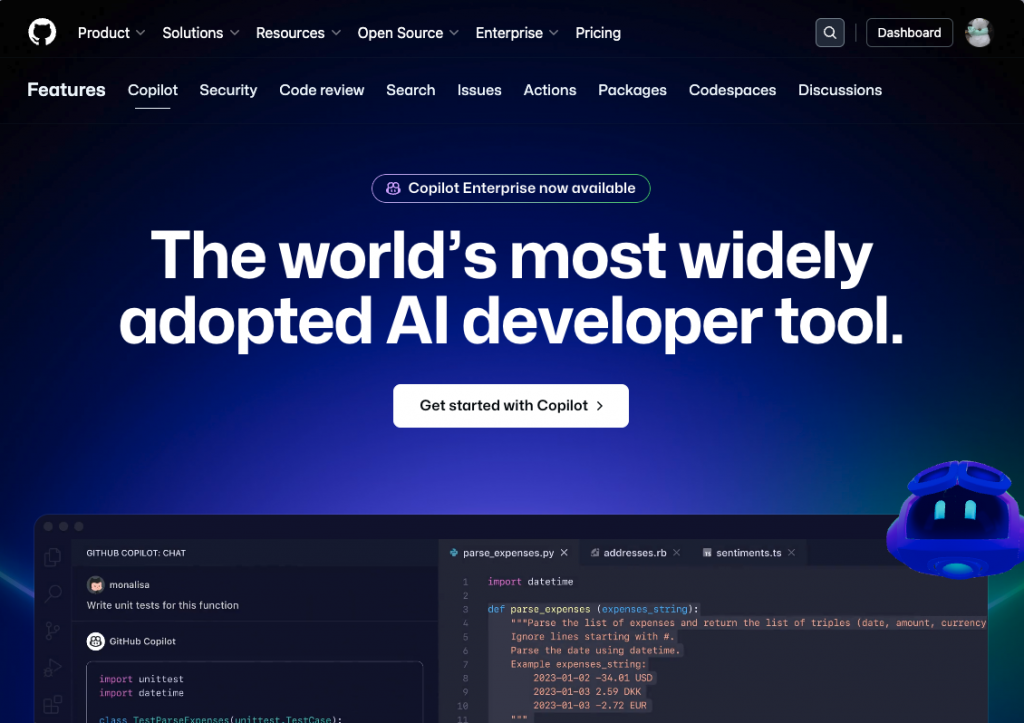Click 'Example expenses_string:' docstring line

coord(578,664)
